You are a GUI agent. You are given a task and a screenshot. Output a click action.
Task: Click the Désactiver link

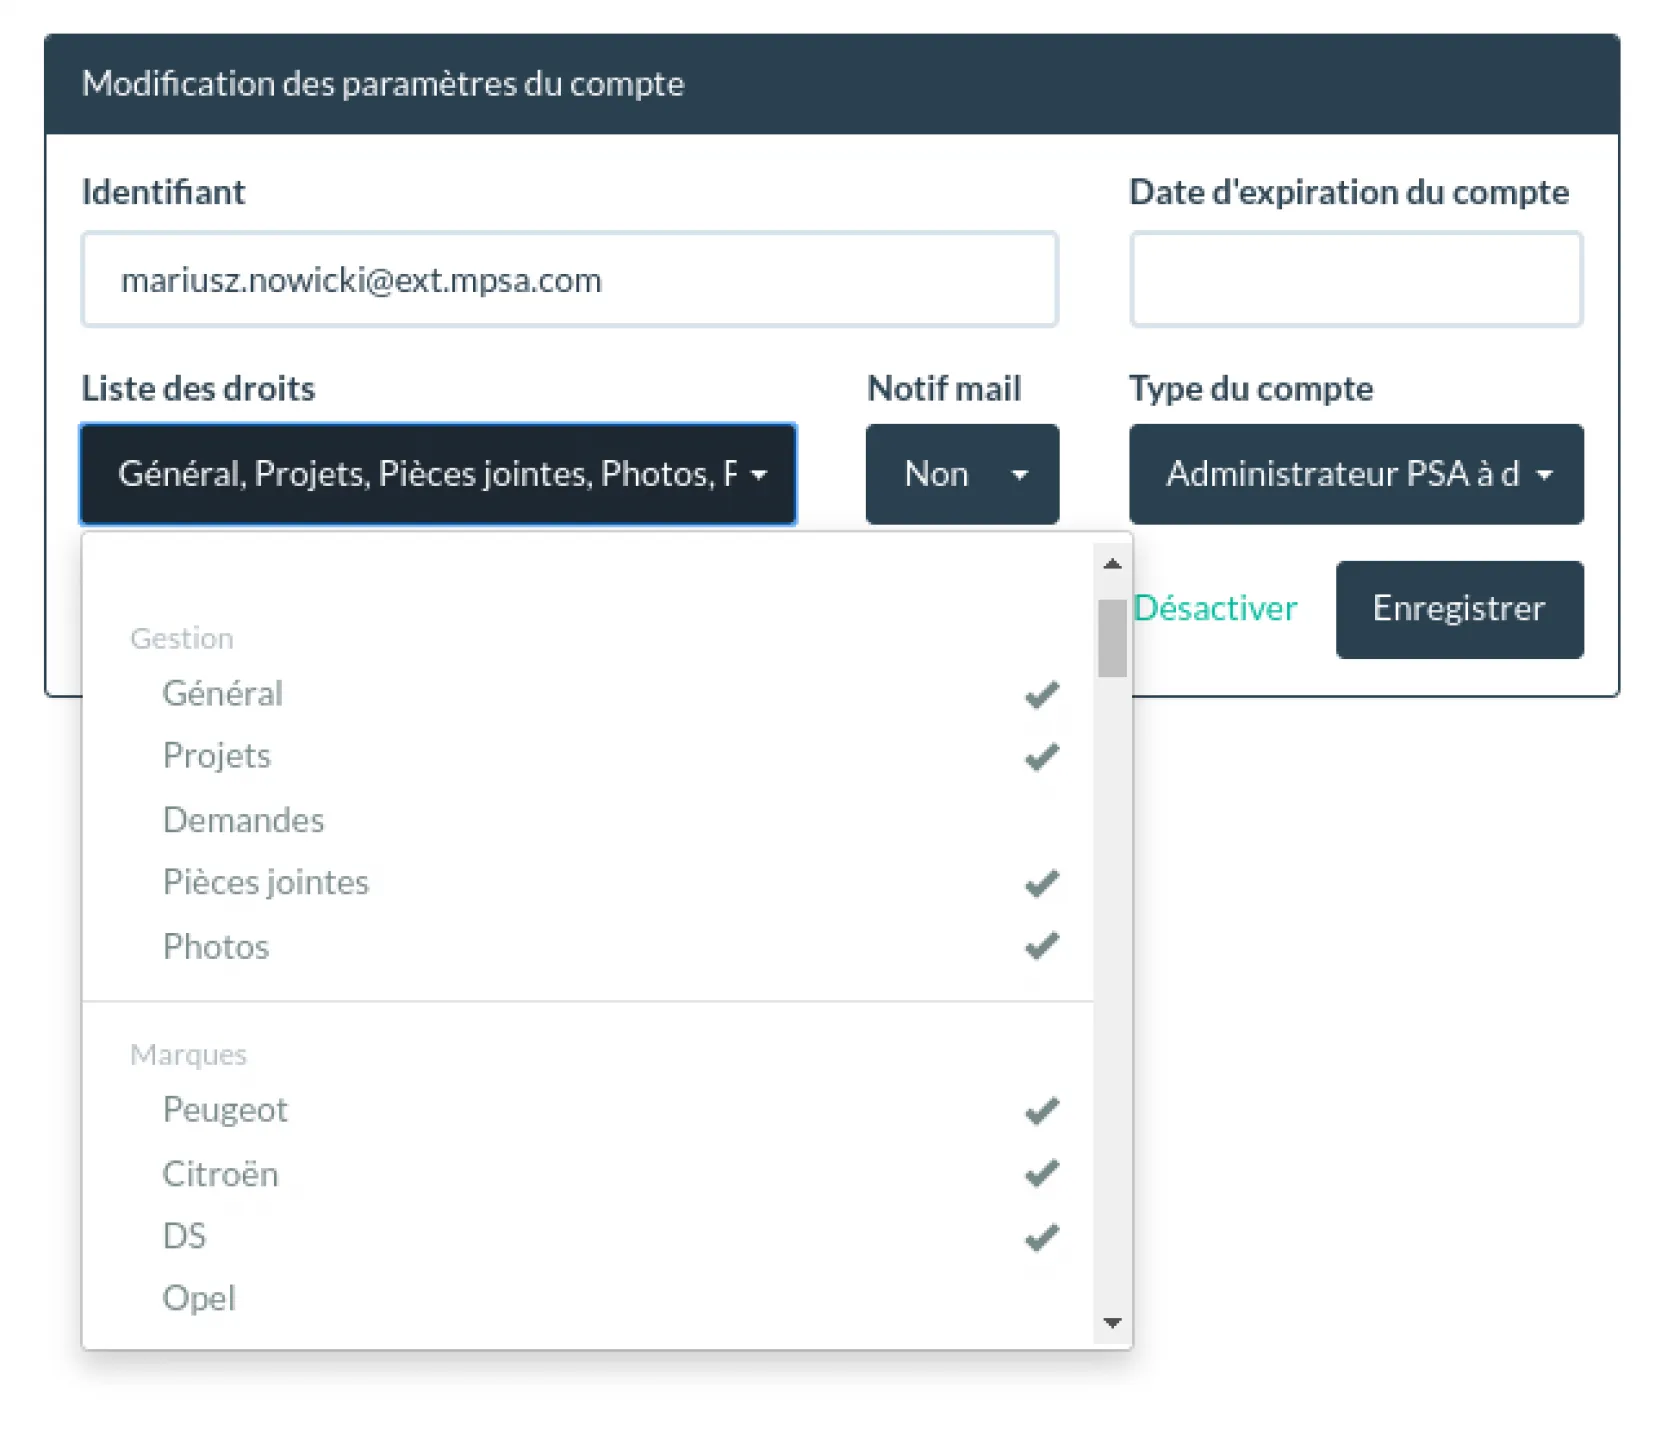click(1215, 609)
